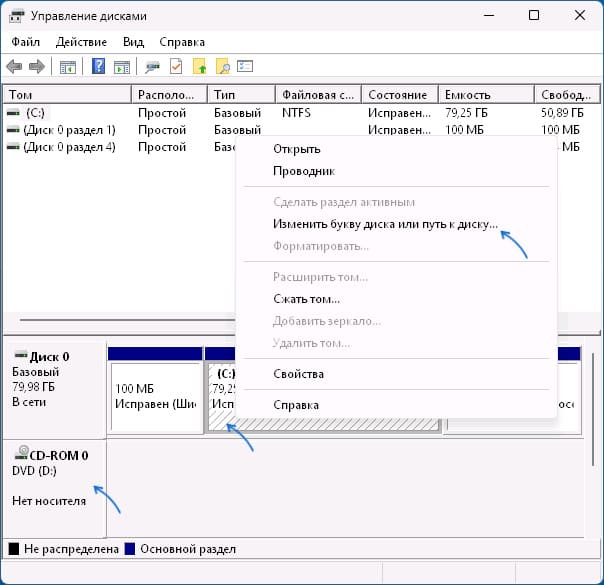Click 'Свойства' in the context menu
The image size is (604, 585).
(x=298, y=374)
